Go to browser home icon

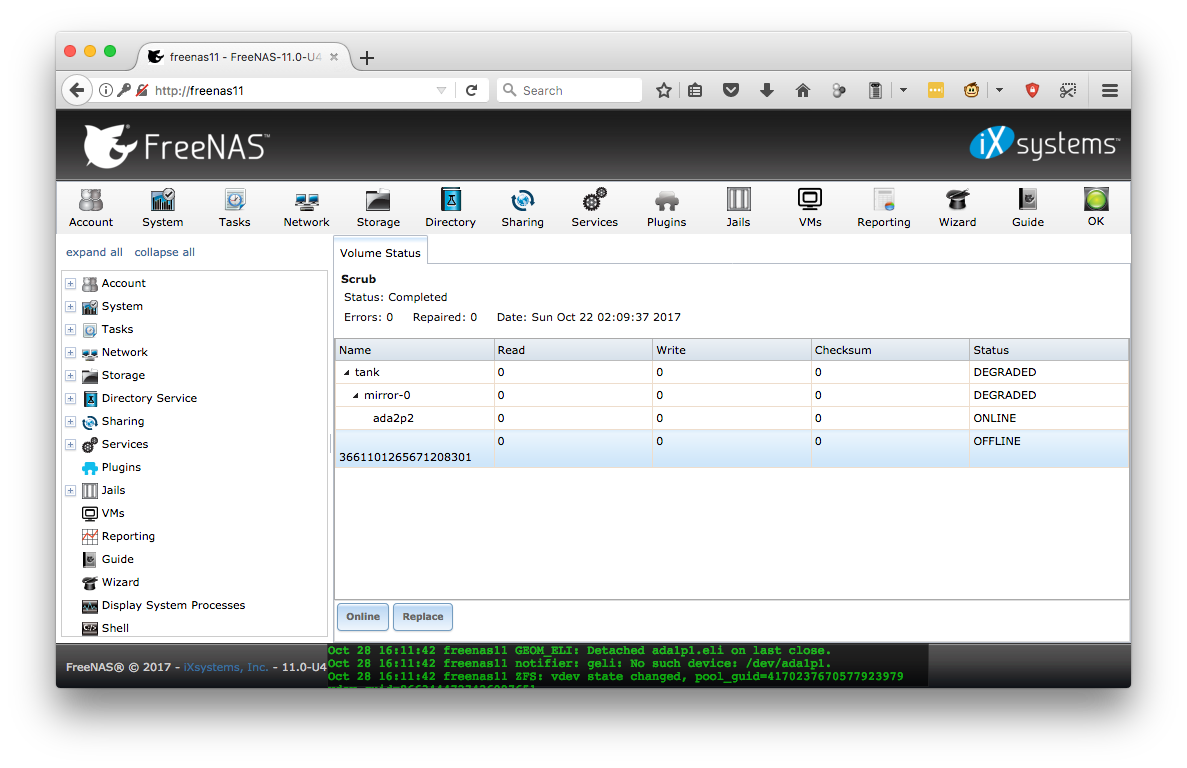click(802, 91)
